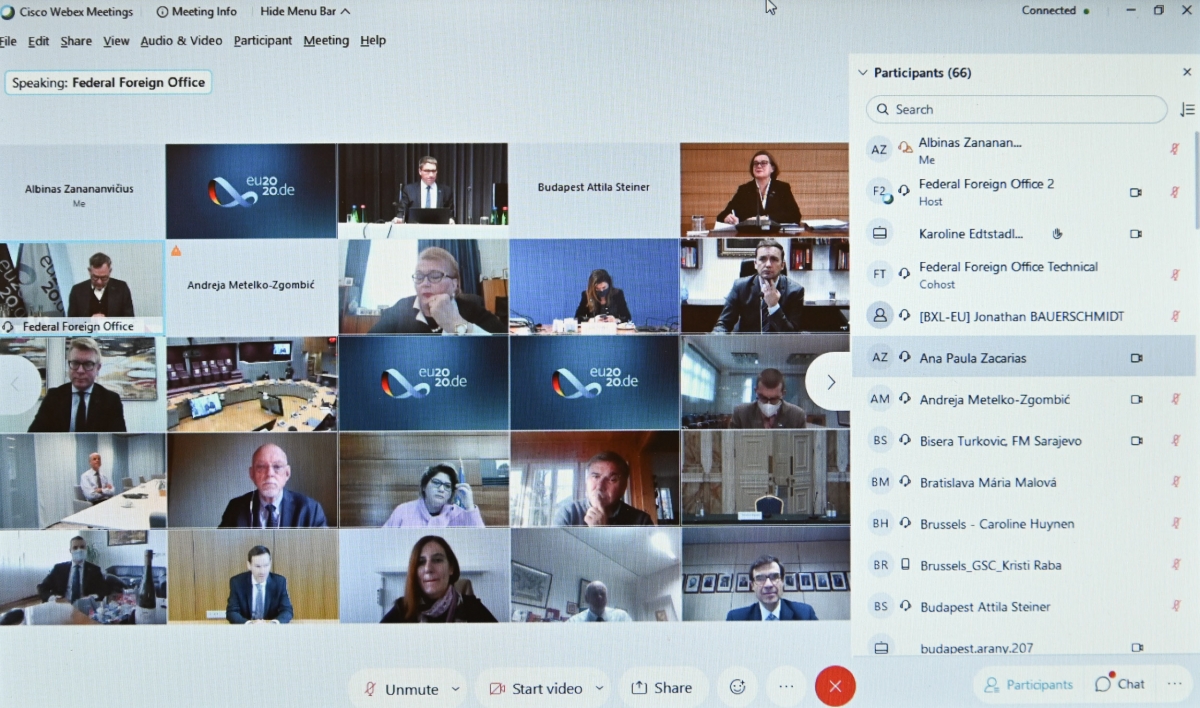The height and width of the screenshot is (708, 1200).
Task: Open the Meeting menu
Action: 326,41
